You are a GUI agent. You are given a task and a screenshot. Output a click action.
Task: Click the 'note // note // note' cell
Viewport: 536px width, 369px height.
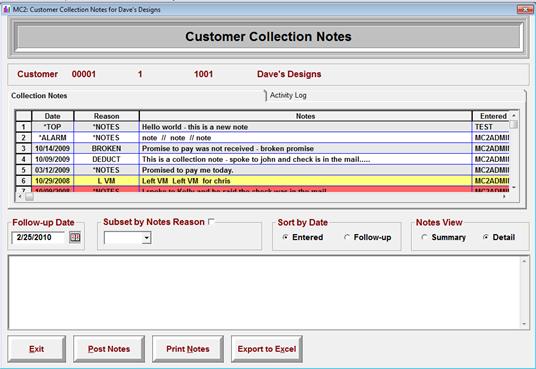pos(305,138)
